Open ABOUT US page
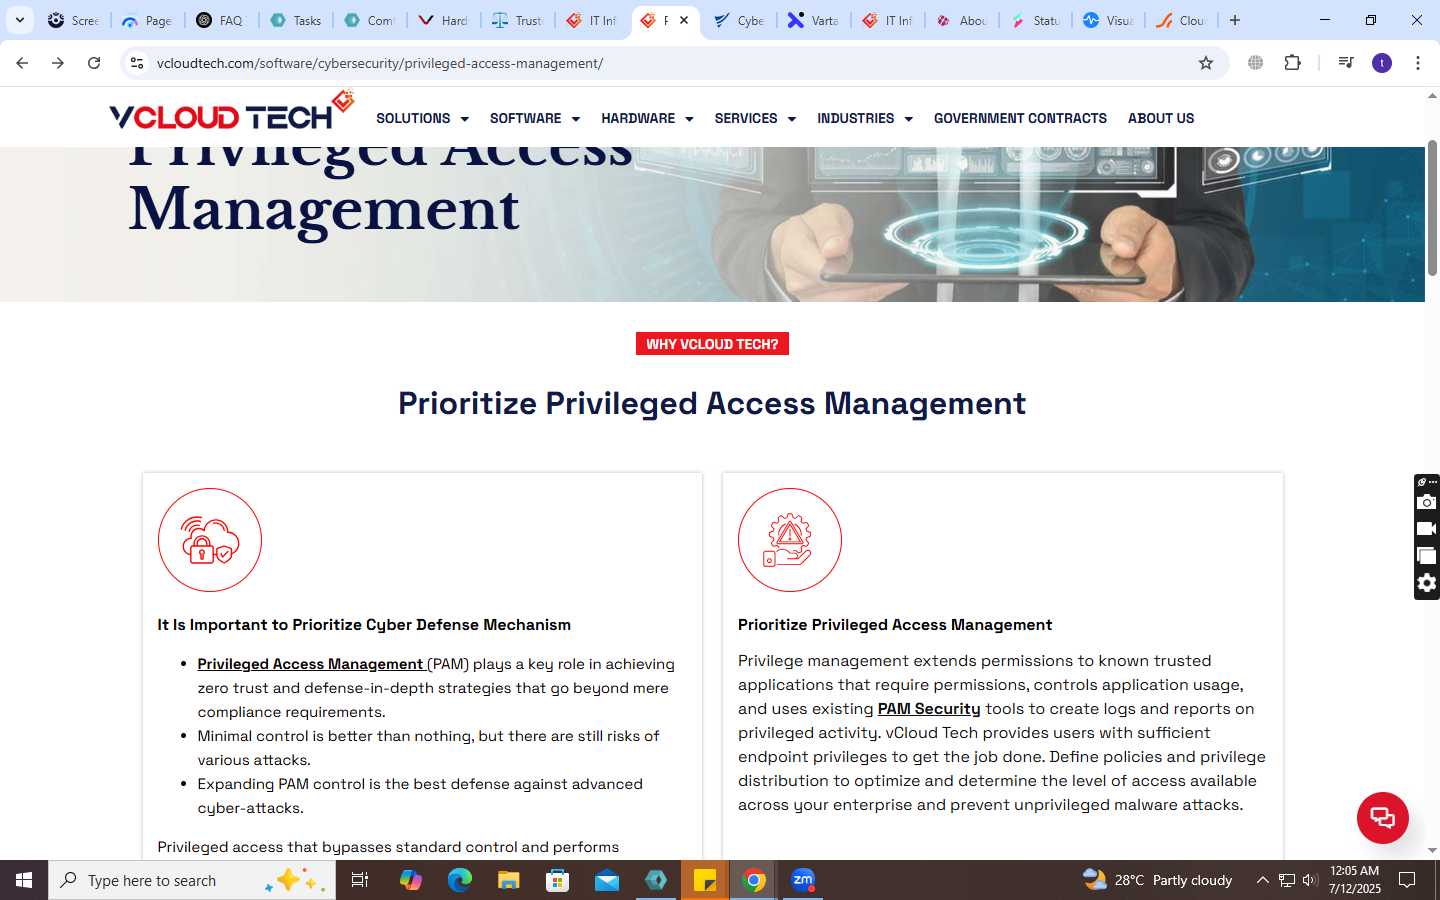This screenshot has width=1440, height=900. [1161, 118]
